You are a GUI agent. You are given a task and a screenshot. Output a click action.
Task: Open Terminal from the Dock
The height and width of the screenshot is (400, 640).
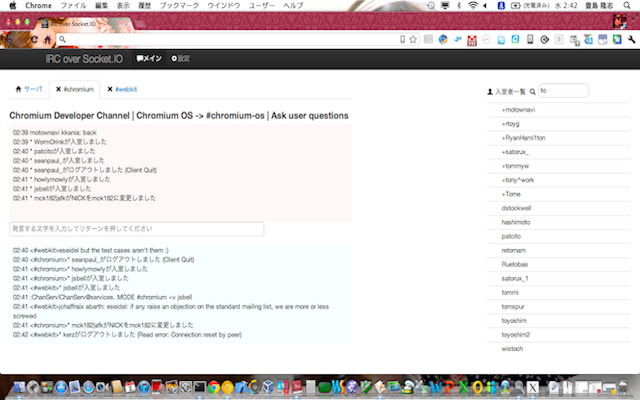point(200,387)
